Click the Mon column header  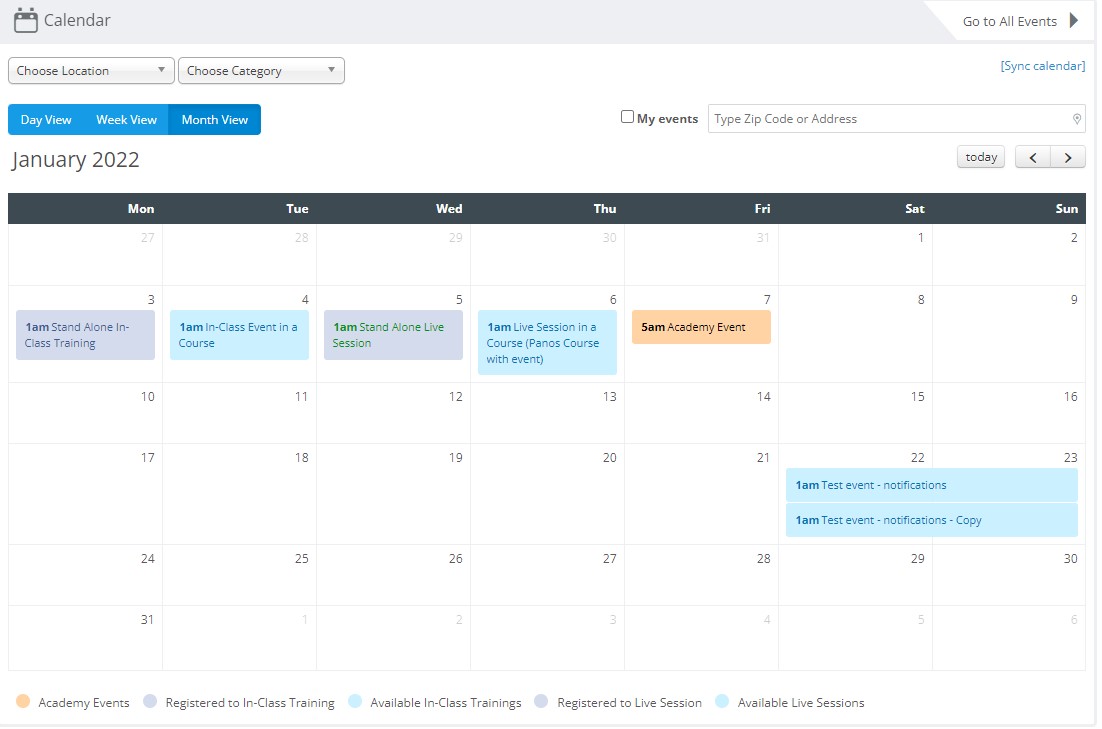coord(141,209)
